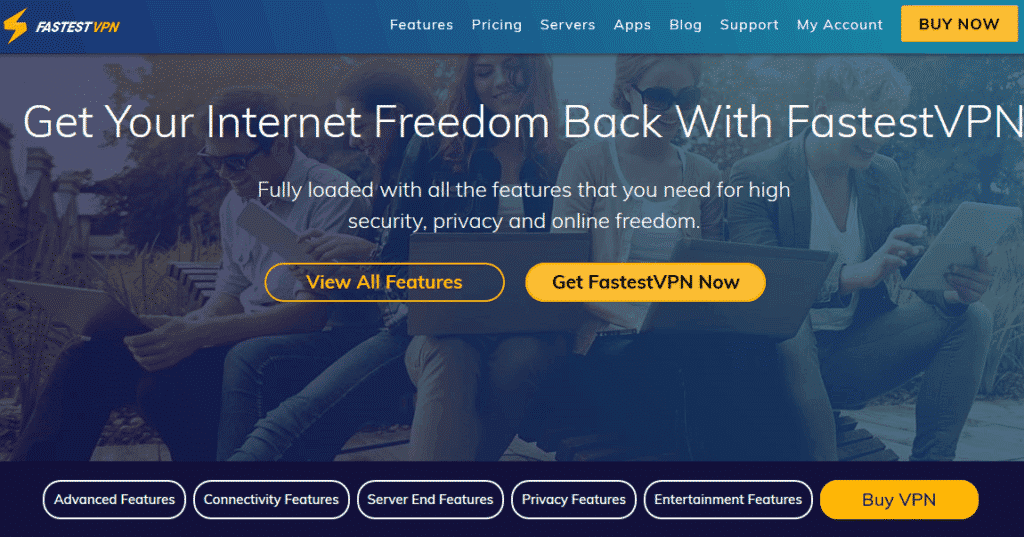Open the Apps navigation link

tap(632, 25)
